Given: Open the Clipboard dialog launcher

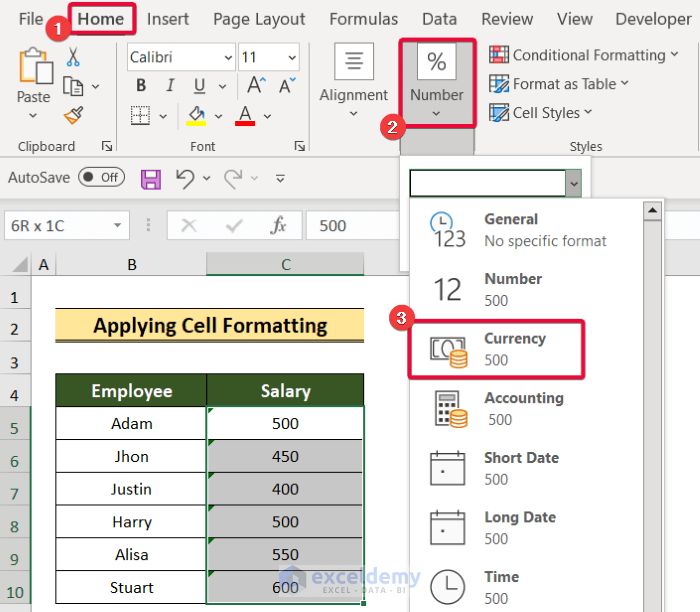Looking at the screenshot, I should click(107, 146).
